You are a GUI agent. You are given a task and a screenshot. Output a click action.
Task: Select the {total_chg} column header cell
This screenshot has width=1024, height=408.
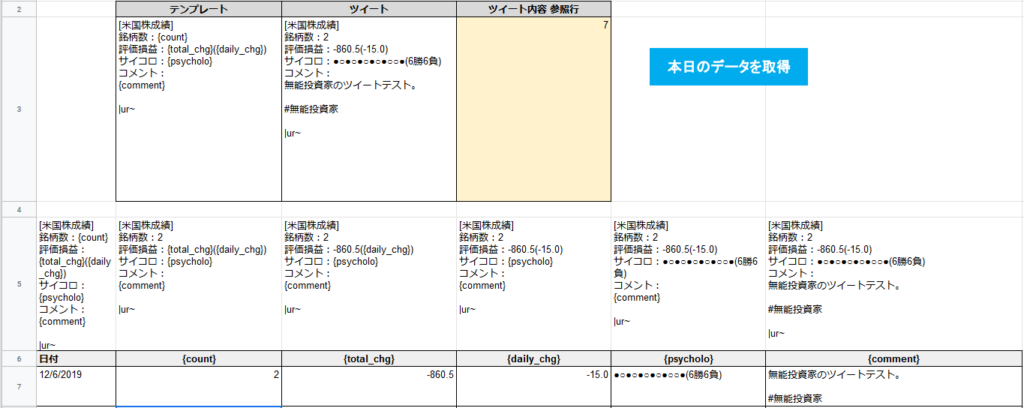[x=369, y=359]
